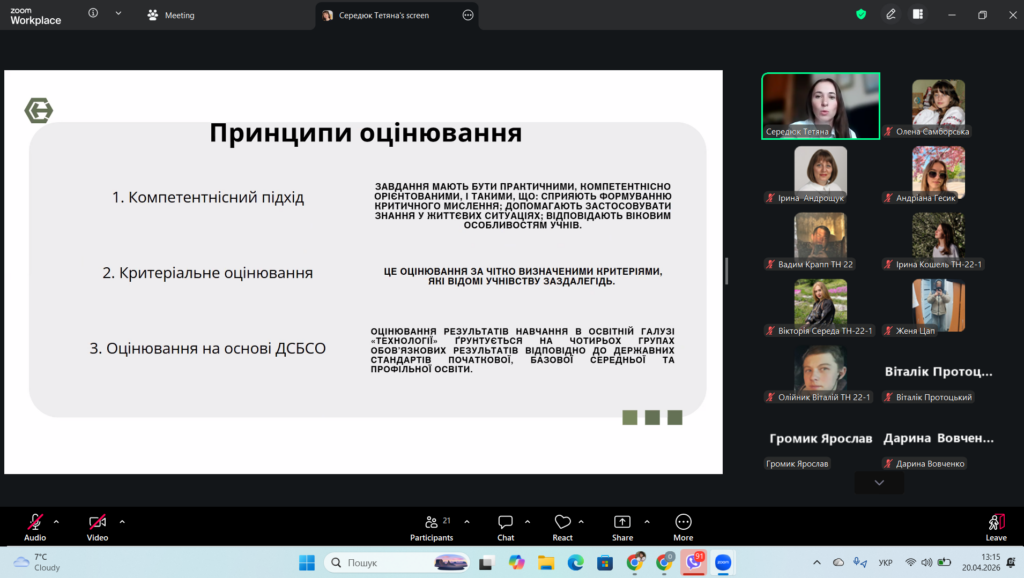The height and width of the screenshot is (578, 1024).
Task: Expand video options arrow next to Video
Action: pyautogui.click(x=122, y=521)
